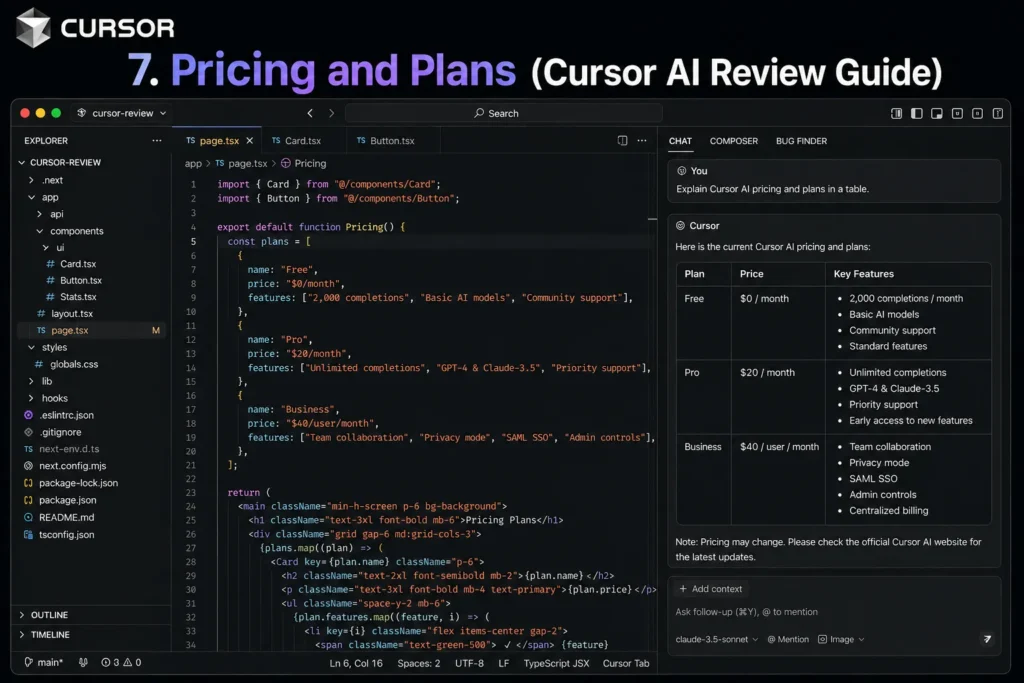The height and width of the screenshot is (683, 1024).
Task: Toggle the bottom panel layout icon
Action: [x=936, y=113]
